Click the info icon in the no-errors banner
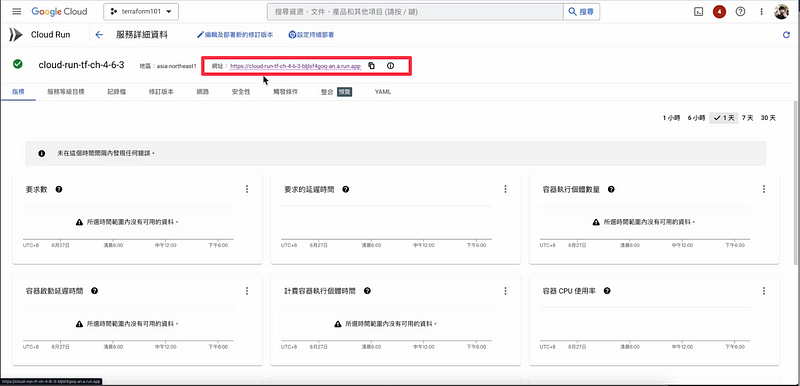The height and width of the screenshot is (386, 800). tap(42, 153)
